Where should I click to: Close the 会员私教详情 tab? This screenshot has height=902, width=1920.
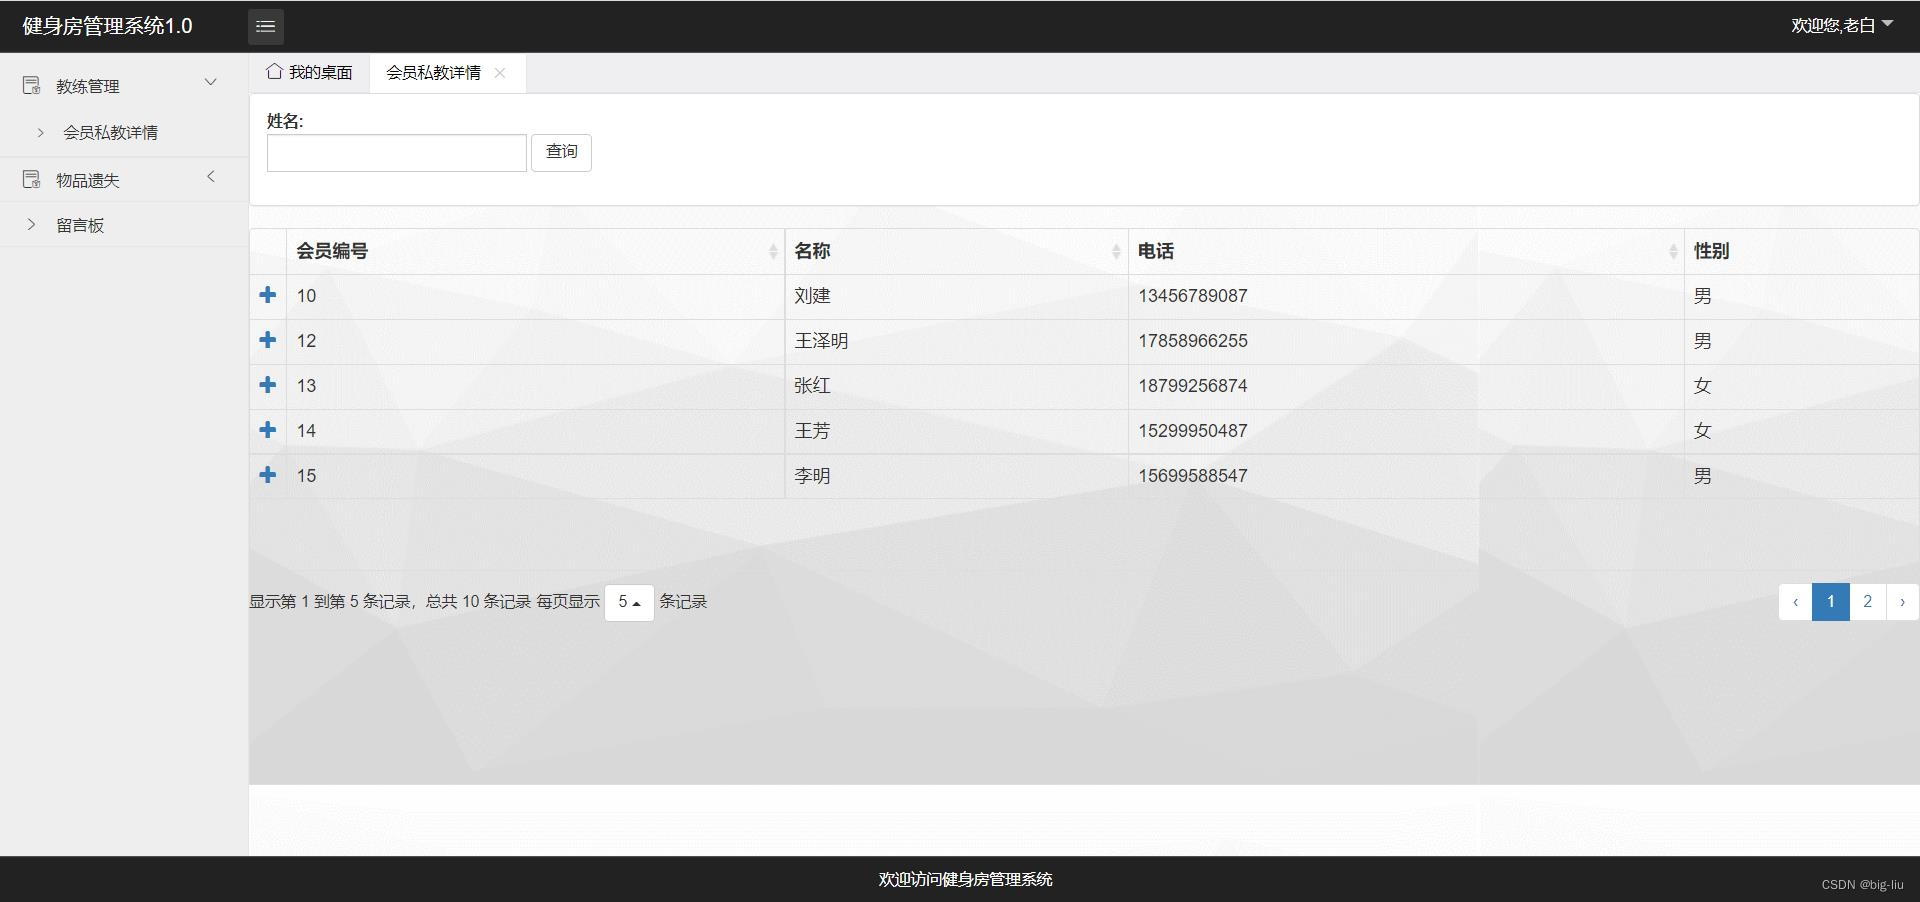(x=500, y=72)
